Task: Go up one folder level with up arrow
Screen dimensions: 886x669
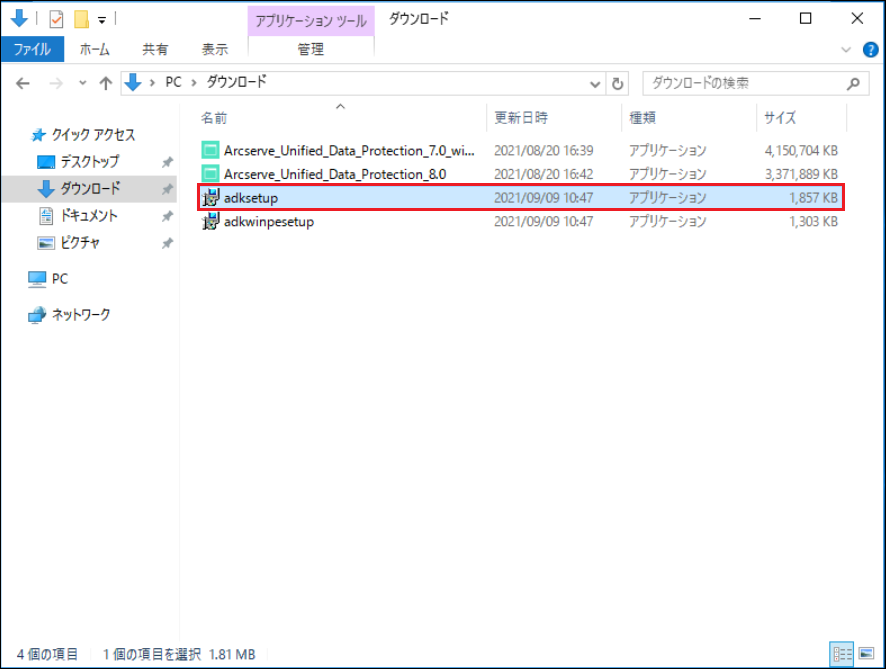Action: click(106, 84)
